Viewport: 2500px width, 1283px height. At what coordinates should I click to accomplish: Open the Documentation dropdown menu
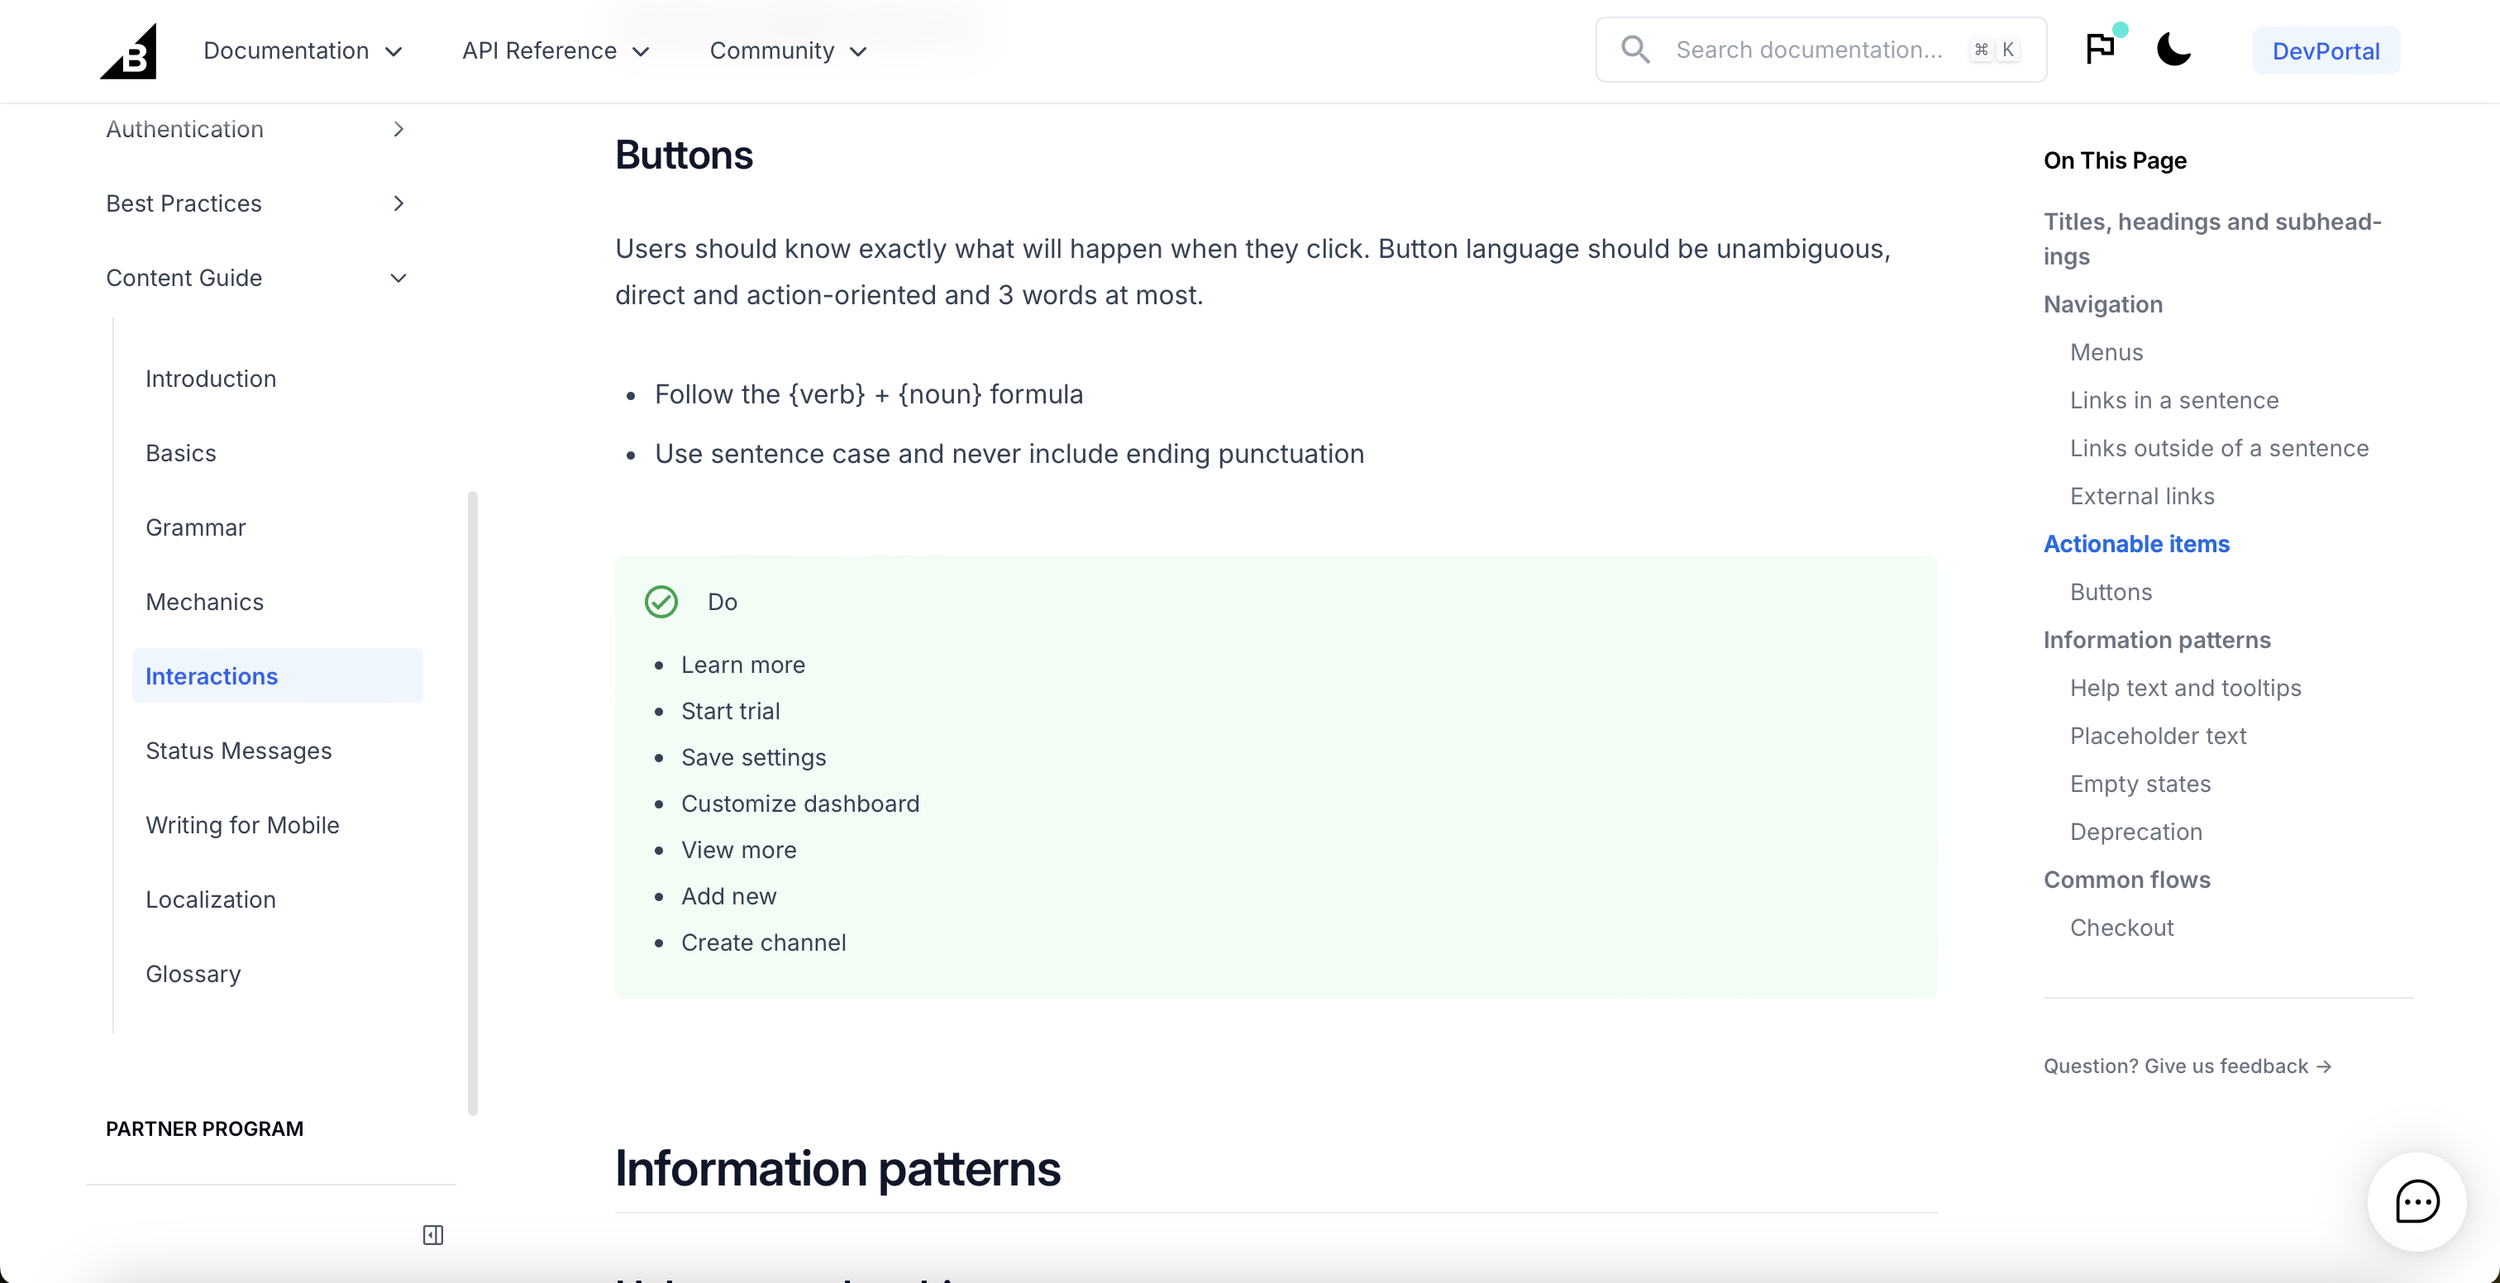[x=303, y=51]
